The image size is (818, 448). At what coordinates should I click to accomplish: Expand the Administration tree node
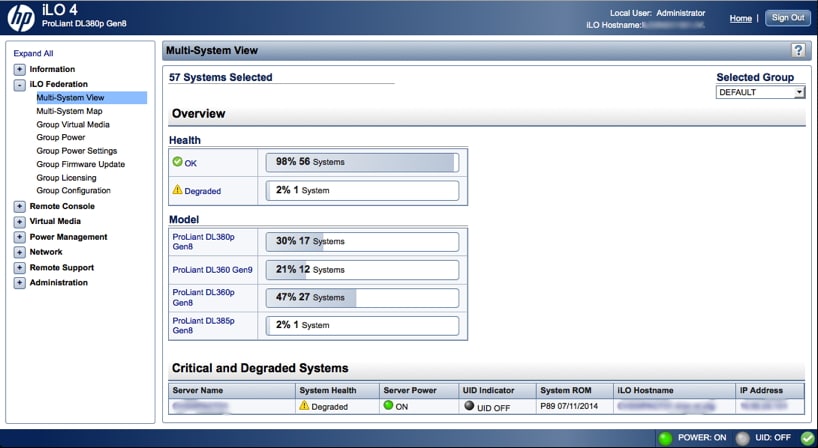(x=19, y=283)
